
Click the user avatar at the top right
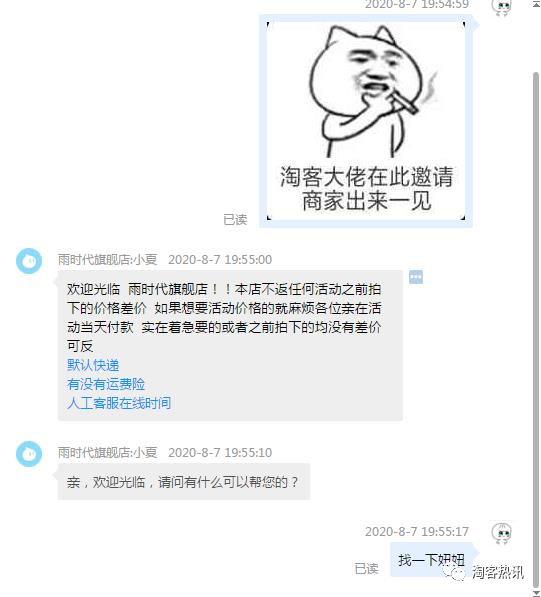click(x=501, y=7)
